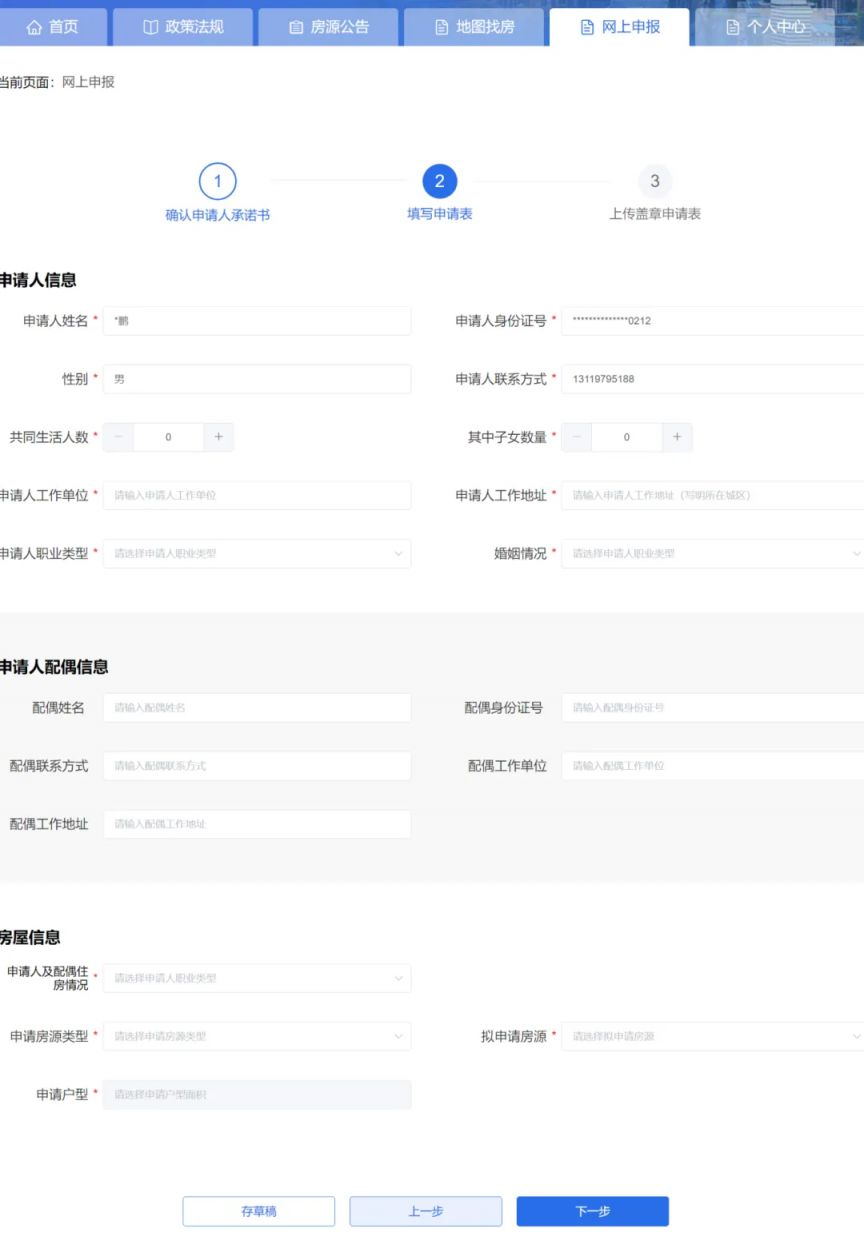
Task: Open the 申请人职业类型 dropdown
Action: (257, 553)
